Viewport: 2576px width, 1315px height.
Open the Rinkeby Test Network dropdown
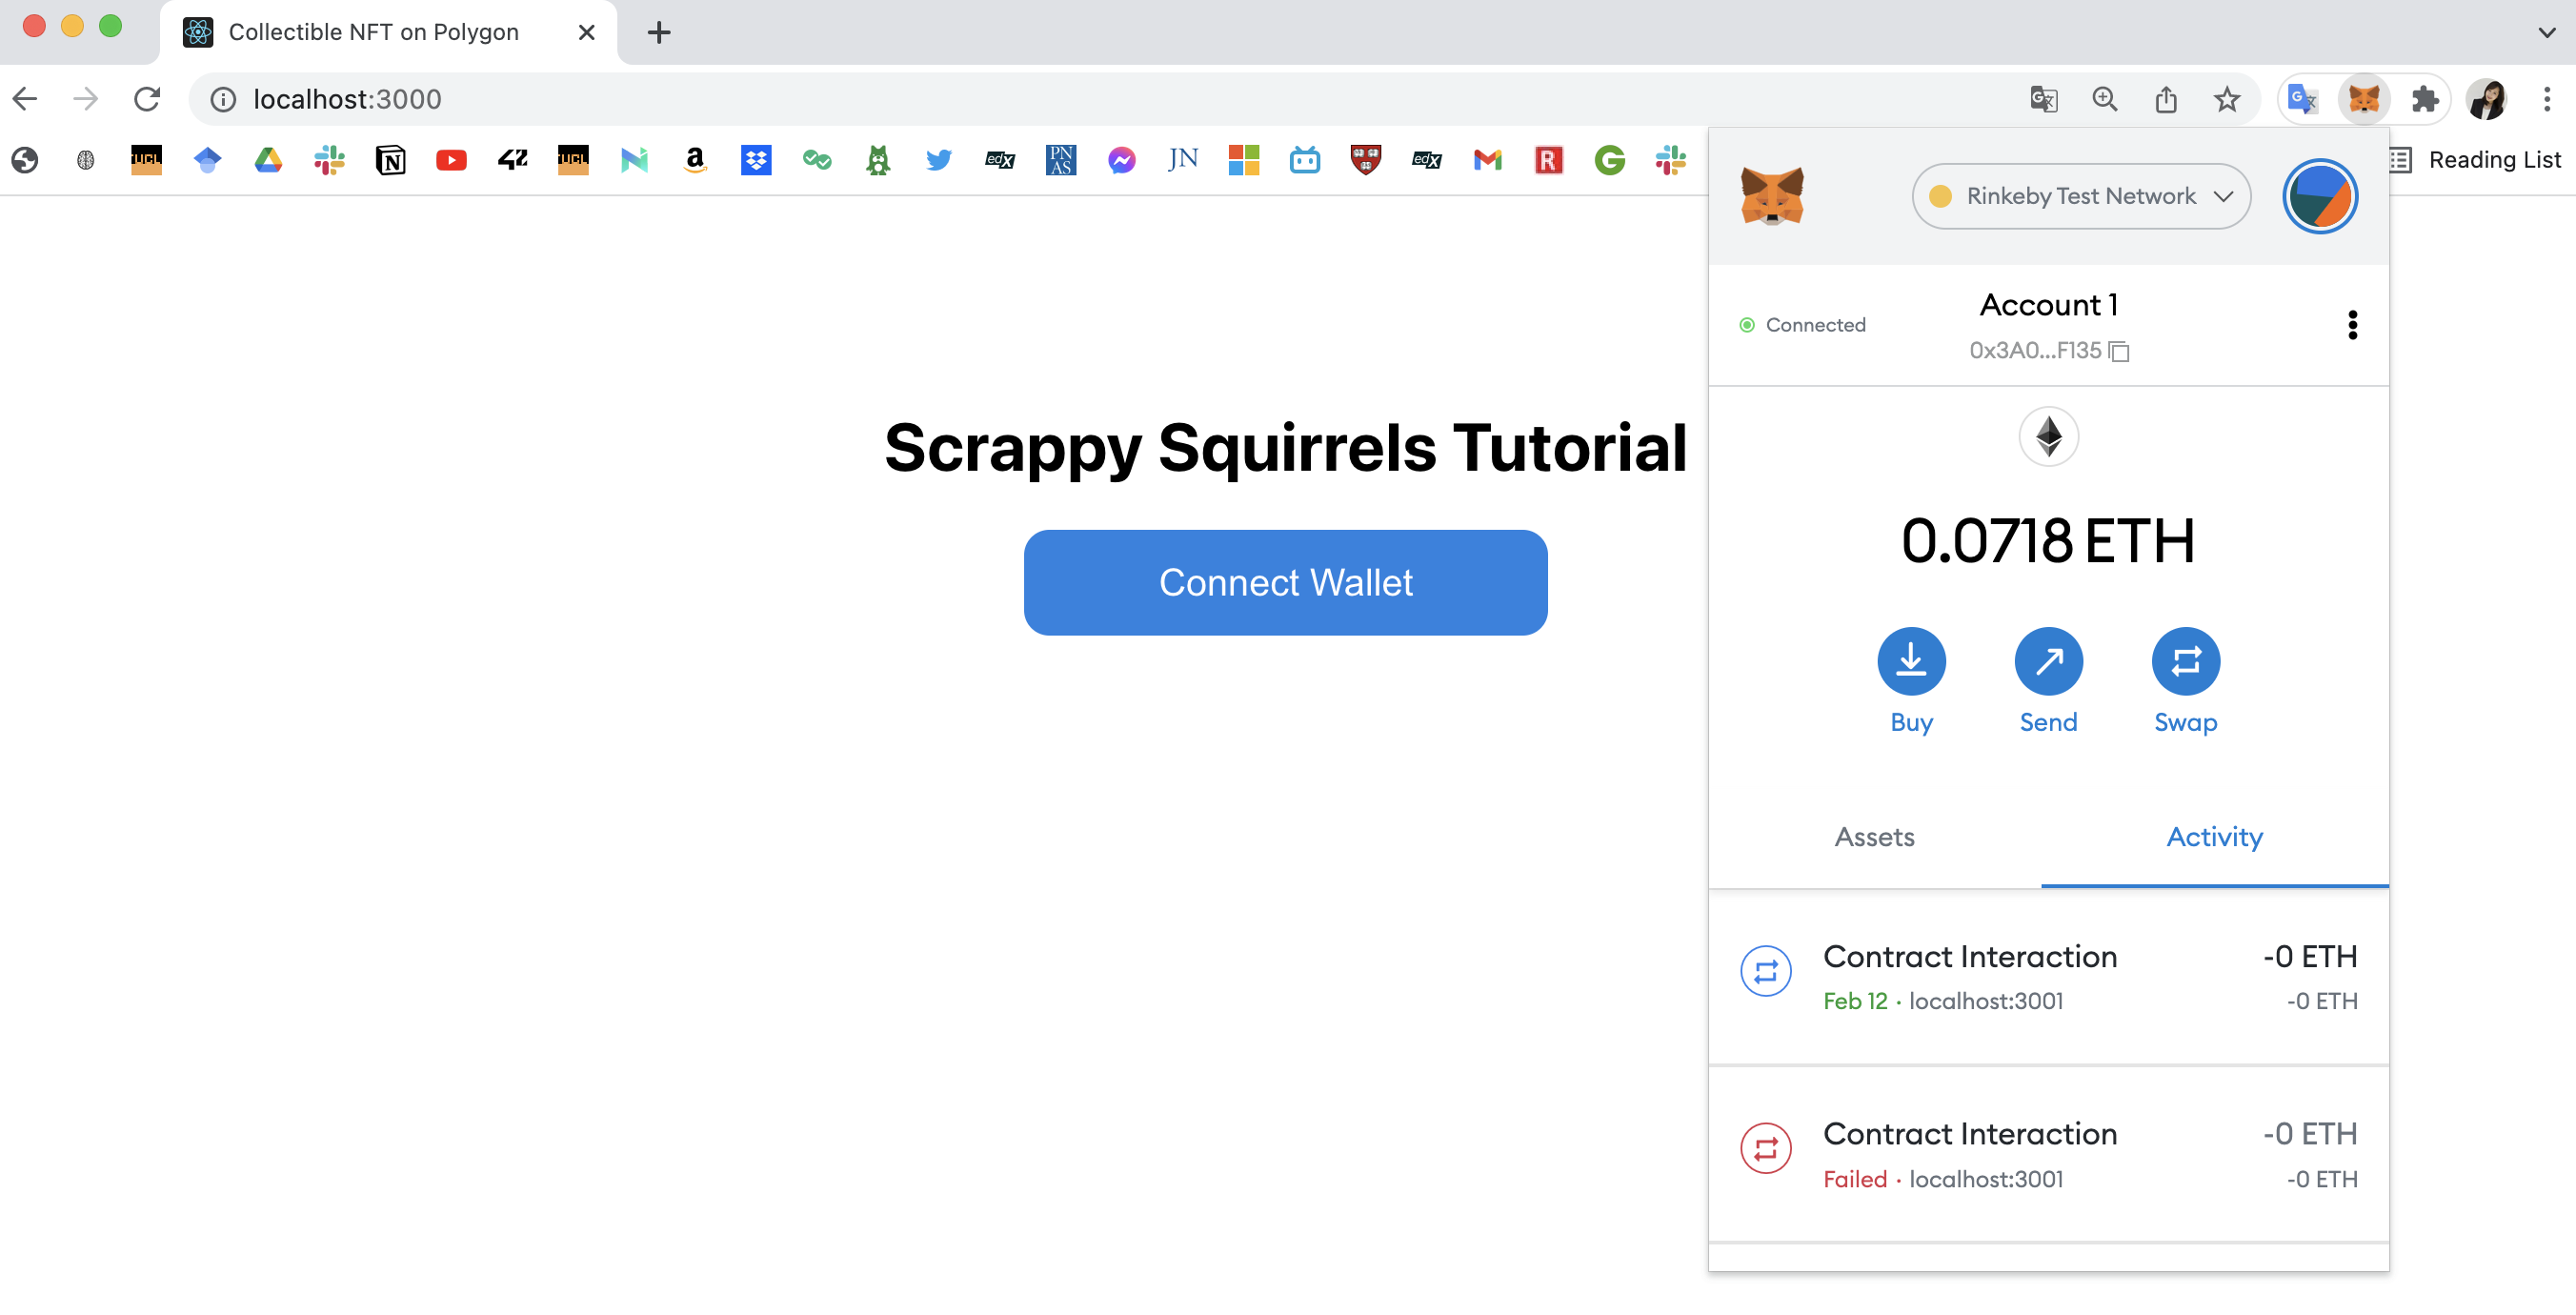coord(2080,196)
